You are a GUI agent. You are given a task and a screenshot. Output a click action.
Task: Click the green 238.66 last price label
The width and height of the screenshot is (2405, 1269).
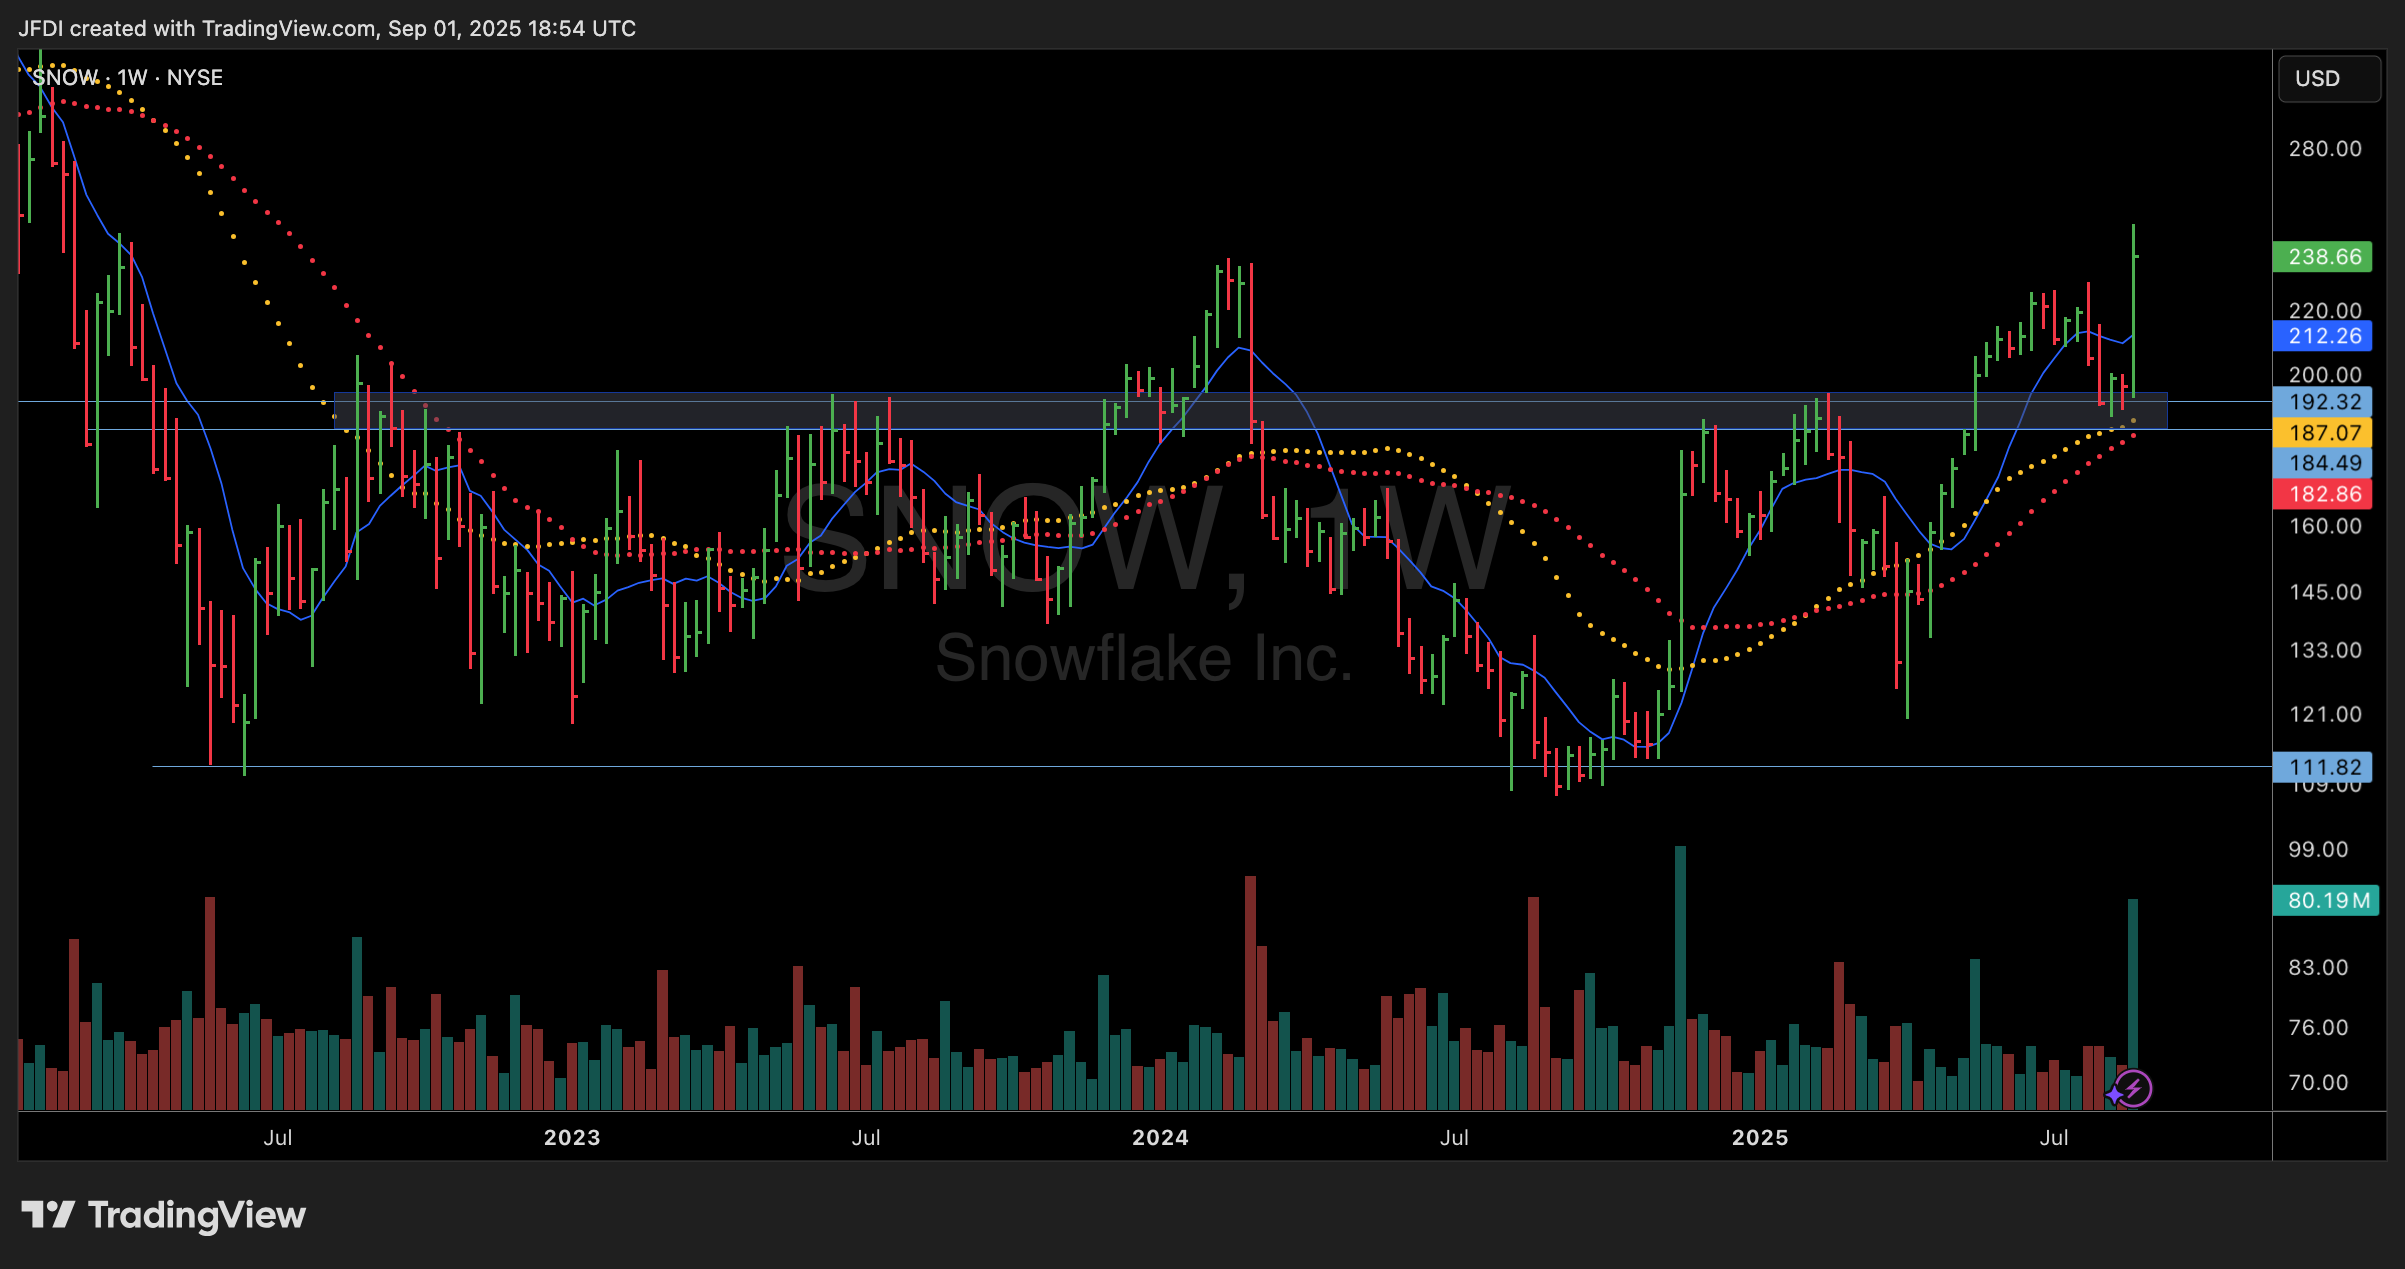pos(2322,257)
